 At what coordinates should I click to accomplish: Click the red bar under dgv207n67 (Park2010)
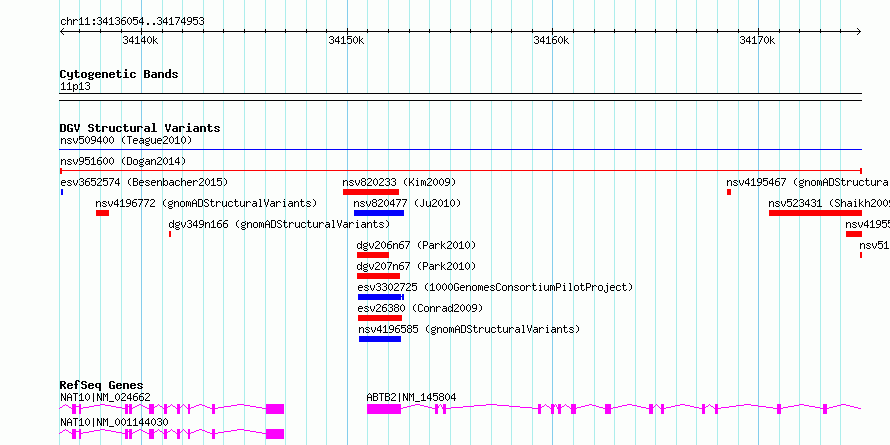tap(378, 276)
